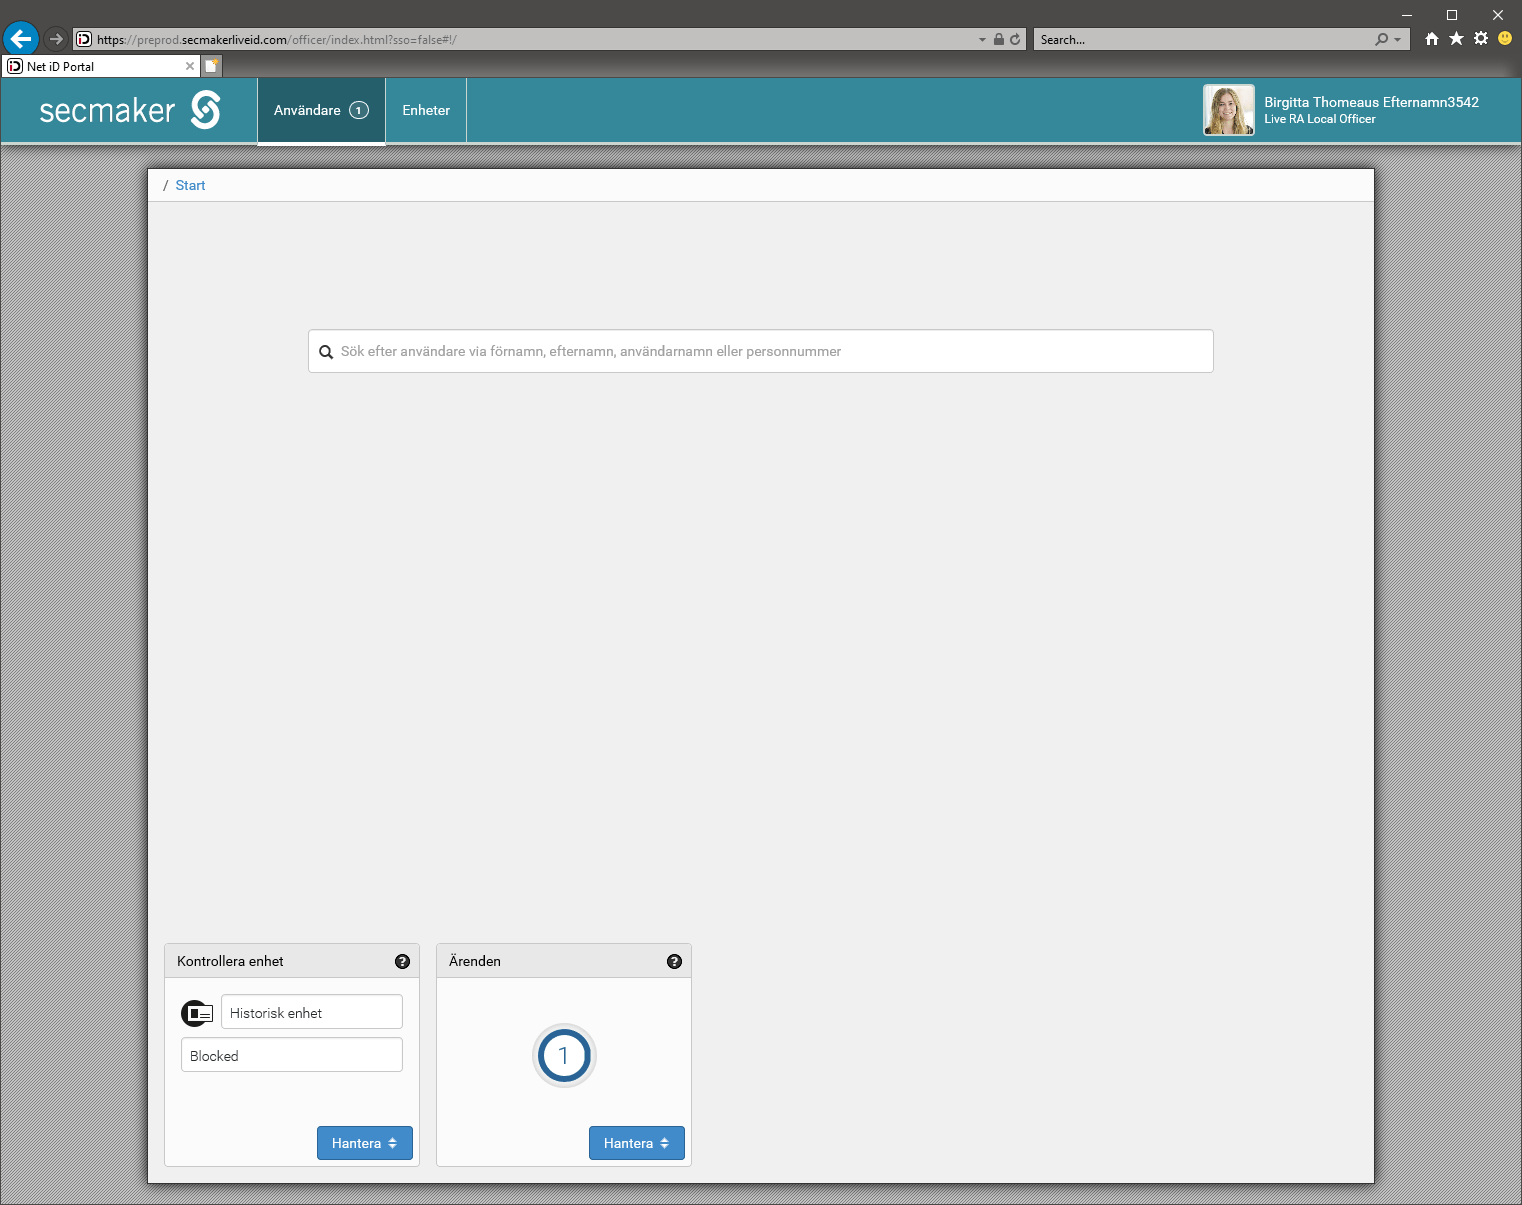Expand Hantera dropdown in Kontrollera enhet
Viewport: 1522px width, 1205px height.
[364, 1143]
